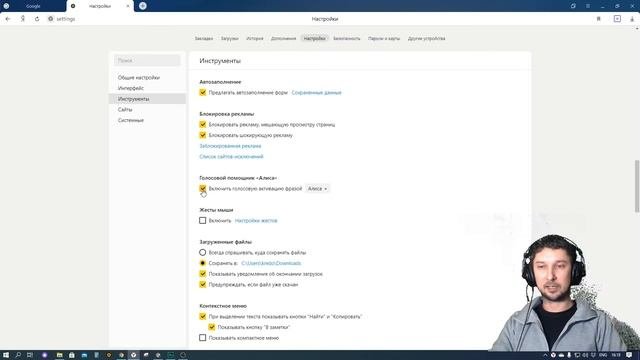The image size is (640, 360).
Task: Open the Заблокированная реклама link
Action: (230, 146)
